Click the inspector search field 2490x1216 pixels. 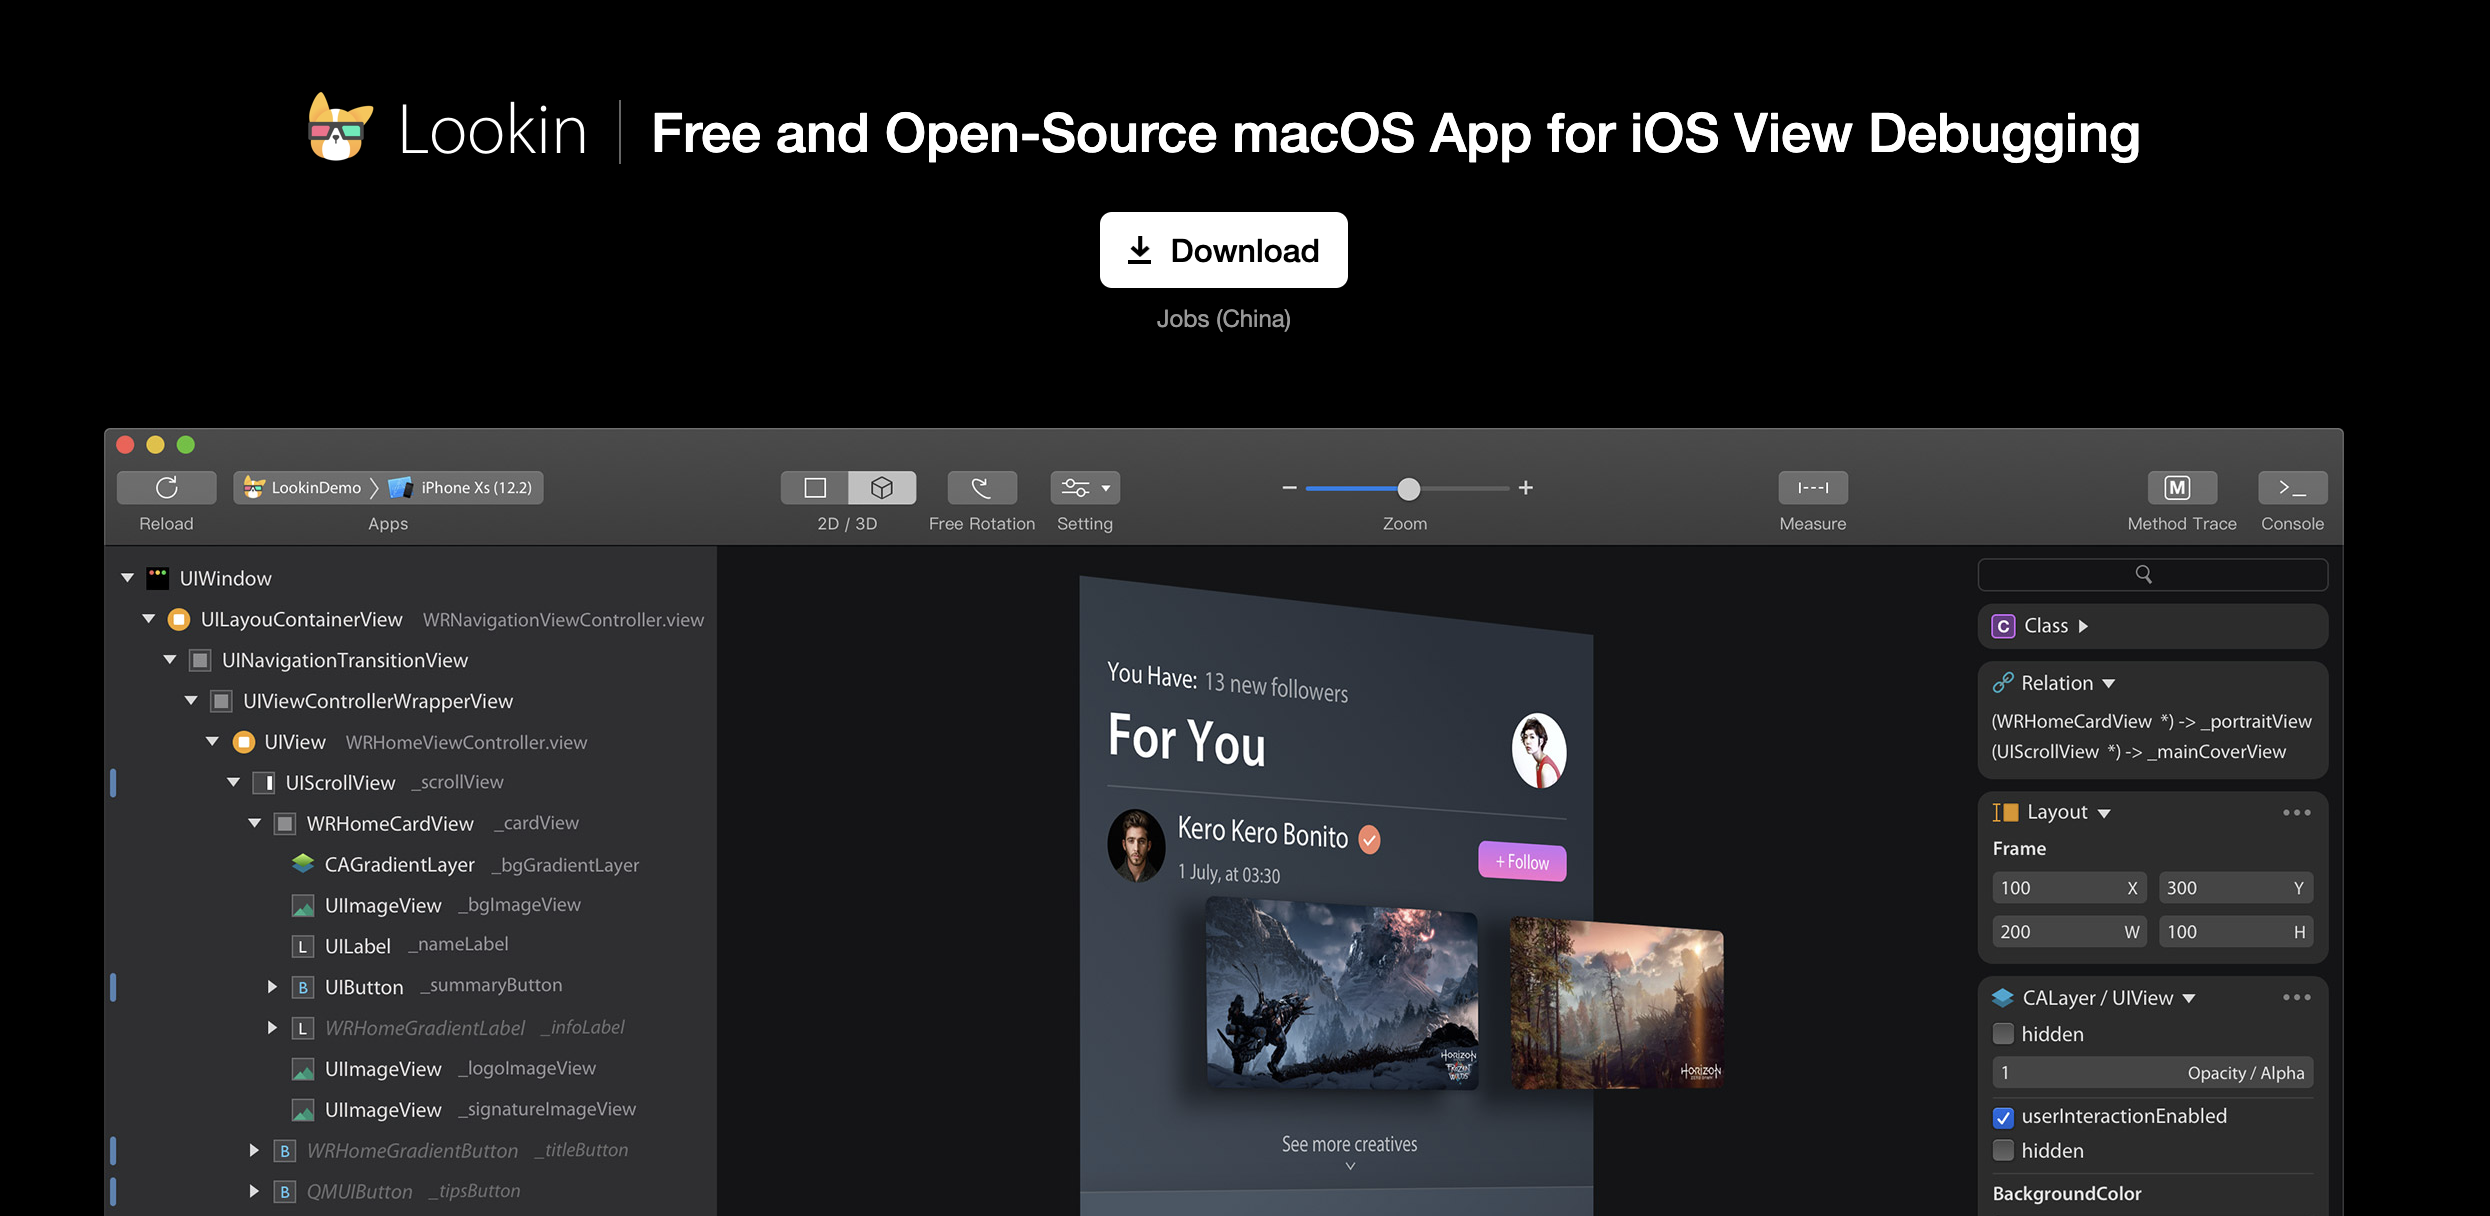(2152, 574)
